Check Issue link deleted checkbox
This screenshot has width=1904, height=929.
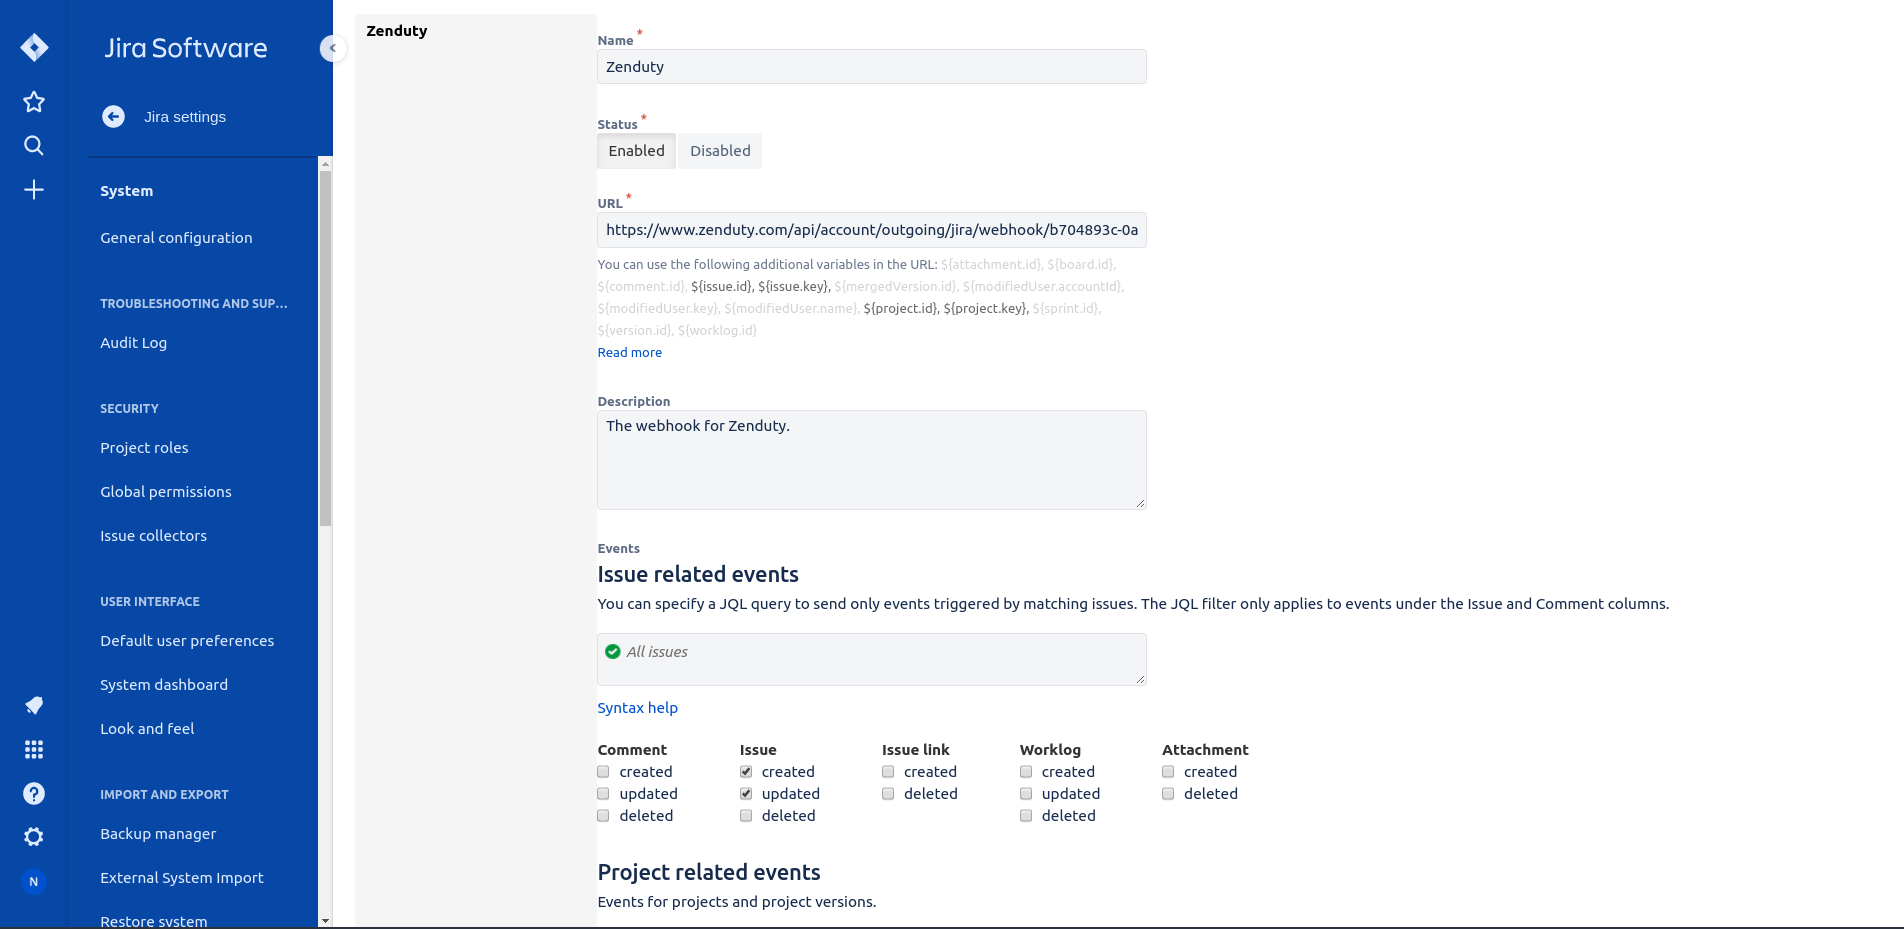[888, 794]
